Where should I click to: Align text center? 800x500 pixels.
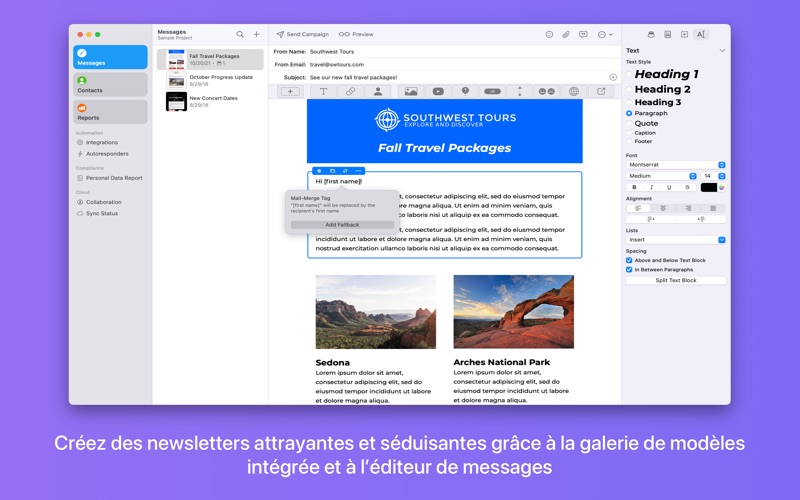tap(663, 208)
